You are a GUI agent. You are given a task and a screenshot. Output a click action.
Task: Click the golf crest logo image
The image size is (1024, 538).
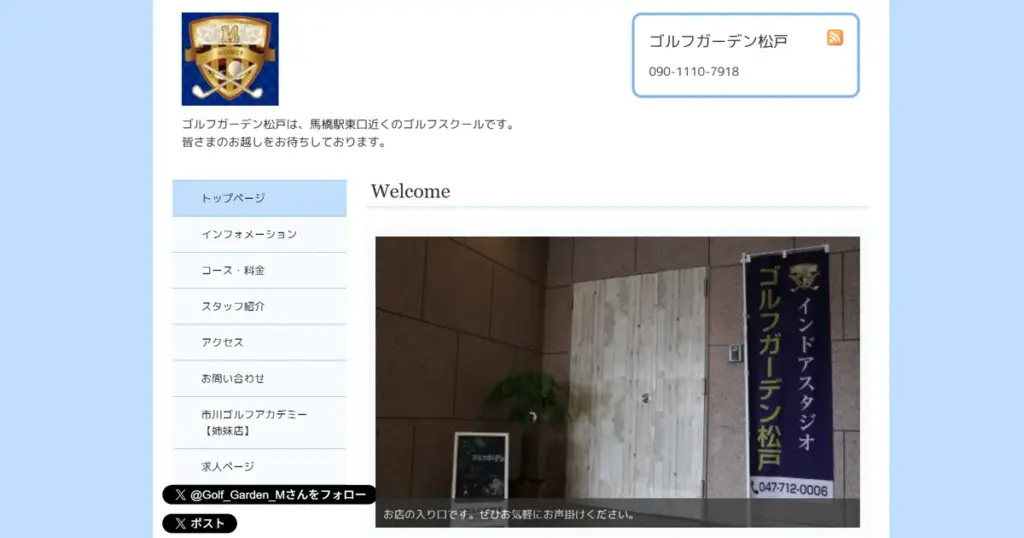click(x=230, y=59)
